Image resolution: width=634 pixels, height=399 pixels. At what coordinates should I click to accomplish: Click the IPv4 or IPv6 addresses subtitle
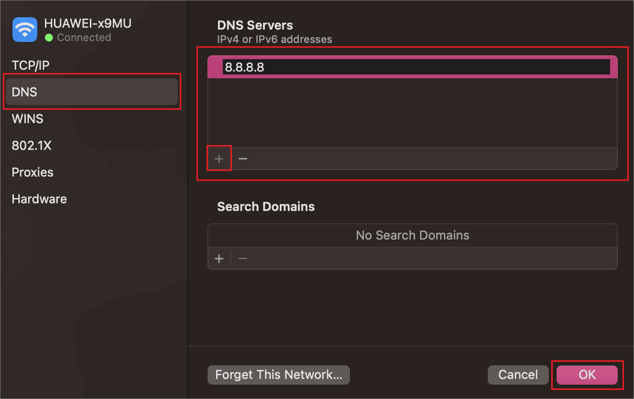(275, 39)
